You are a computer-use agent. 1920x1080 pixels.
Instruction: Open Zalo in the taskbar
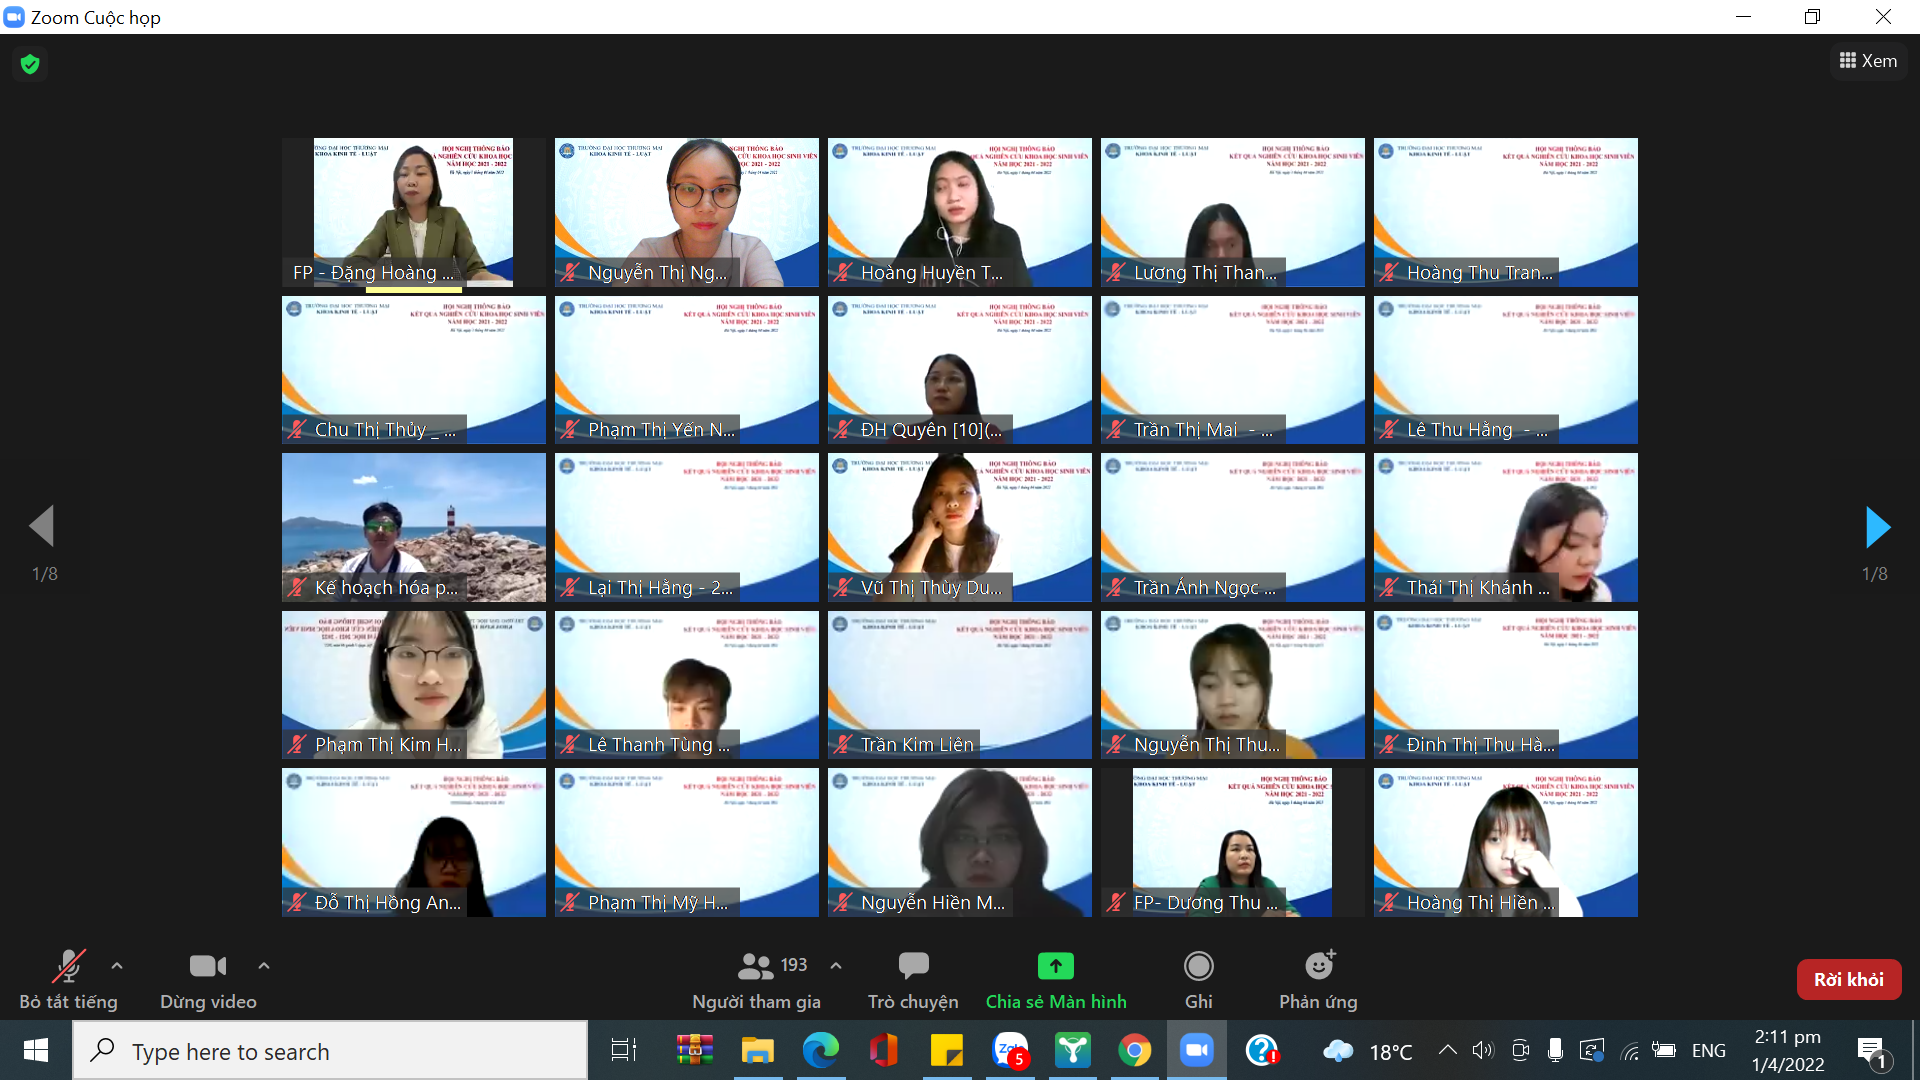1010,1051
